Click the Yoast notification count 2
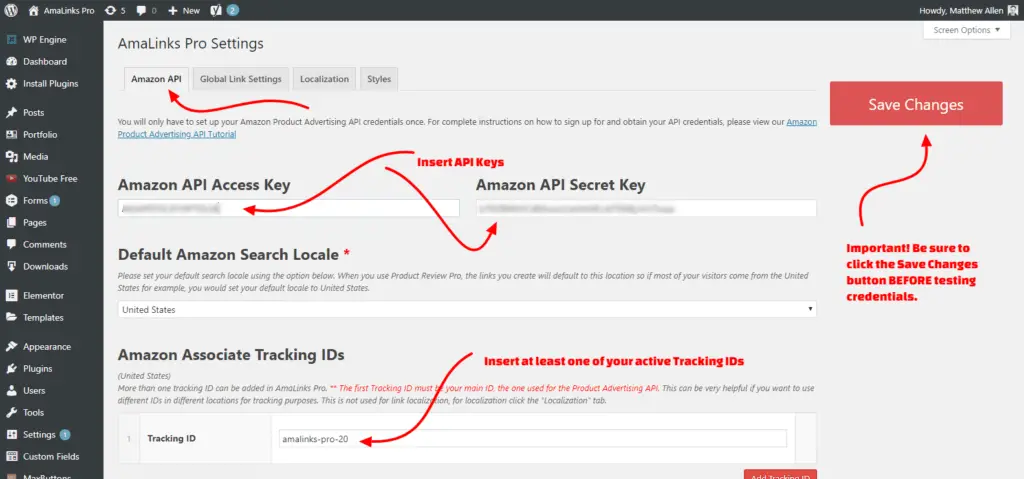This screenshot has height=479, width=1024. tap(233, 10)
